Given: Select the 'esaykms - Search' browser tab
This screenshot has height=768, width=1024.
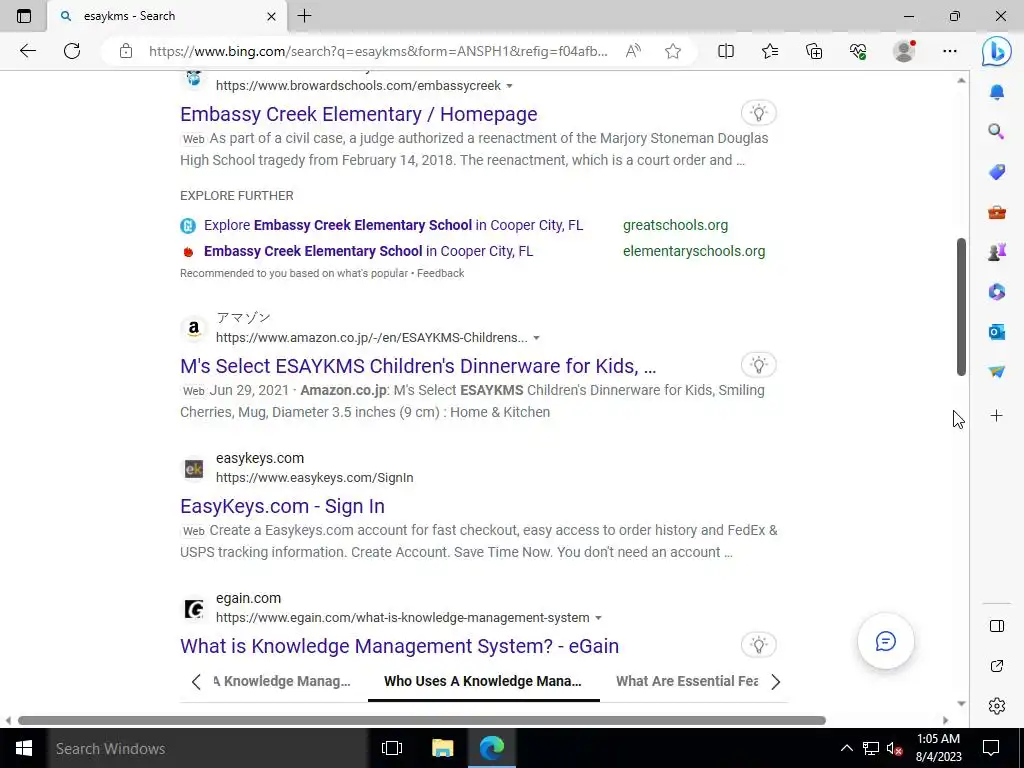Looking at the screenshot, I should 167,16.
